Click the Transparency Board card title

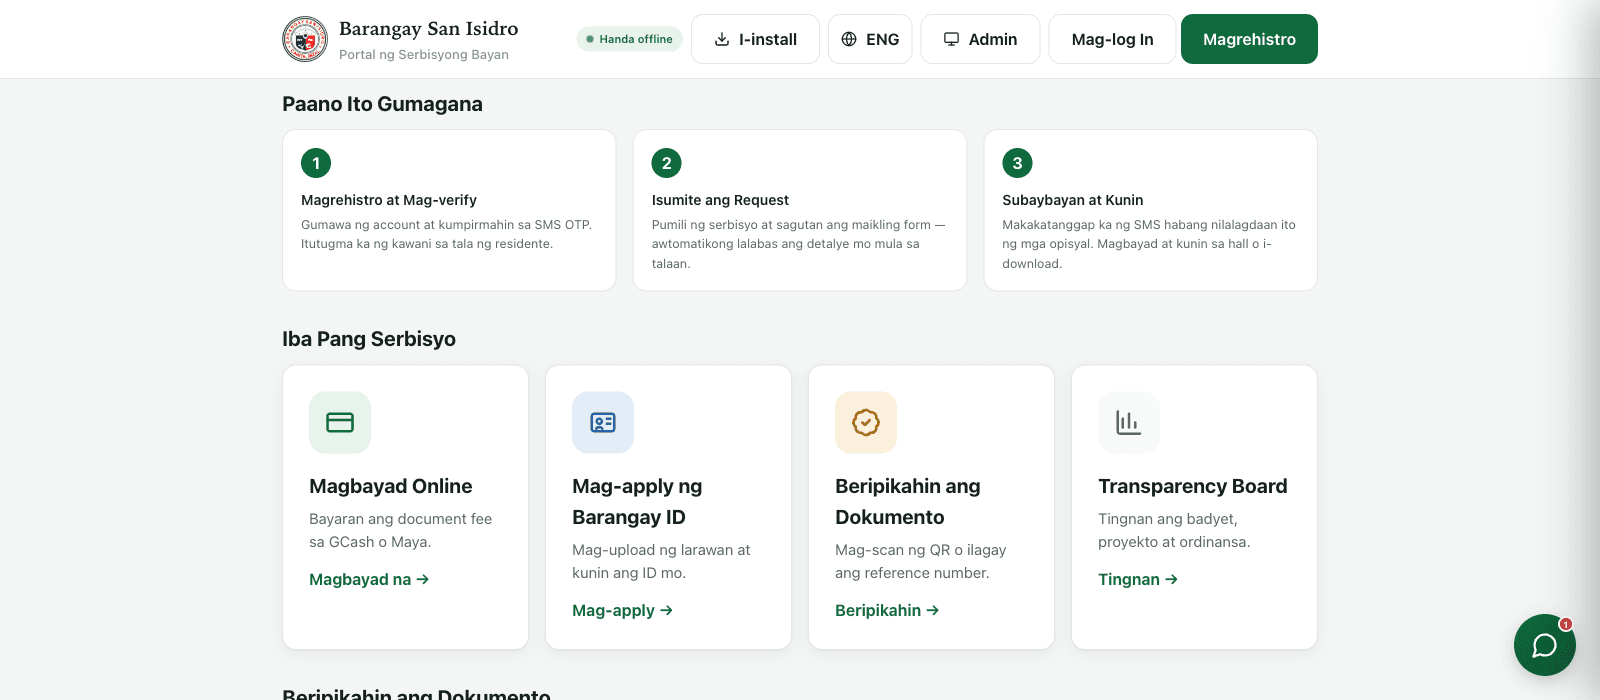[x=1192, y=486]
